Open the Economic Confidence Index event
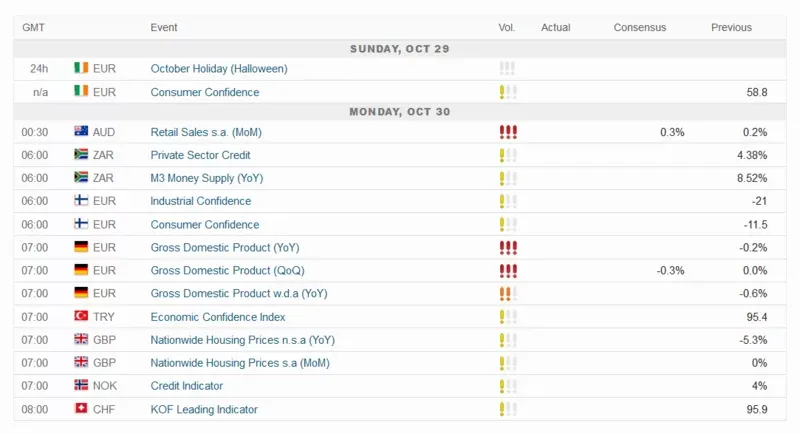This screenshot has height=434, width=800. click(217, 317)
